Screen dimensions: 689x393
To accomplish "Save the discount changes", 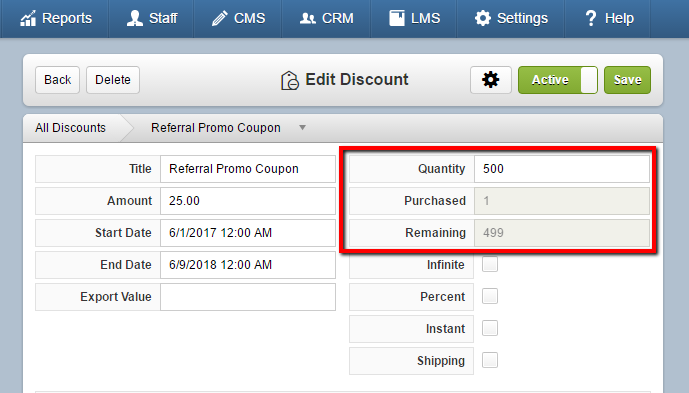I will (x=627, y=80).
